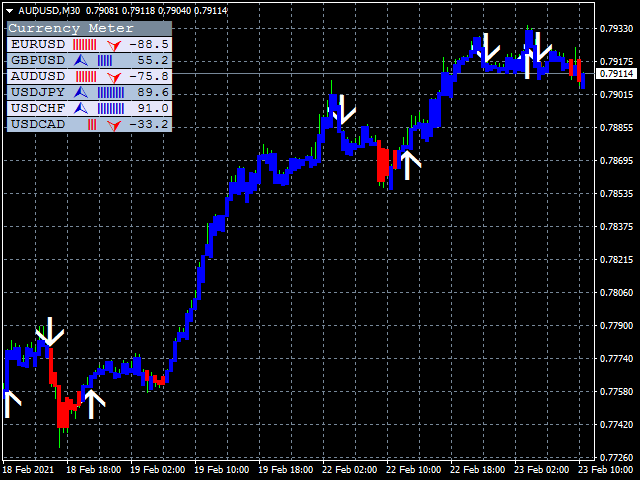Click the 22 Feb 18:00 time axis label
Screen dimensions: 640x480
[478, 470]
